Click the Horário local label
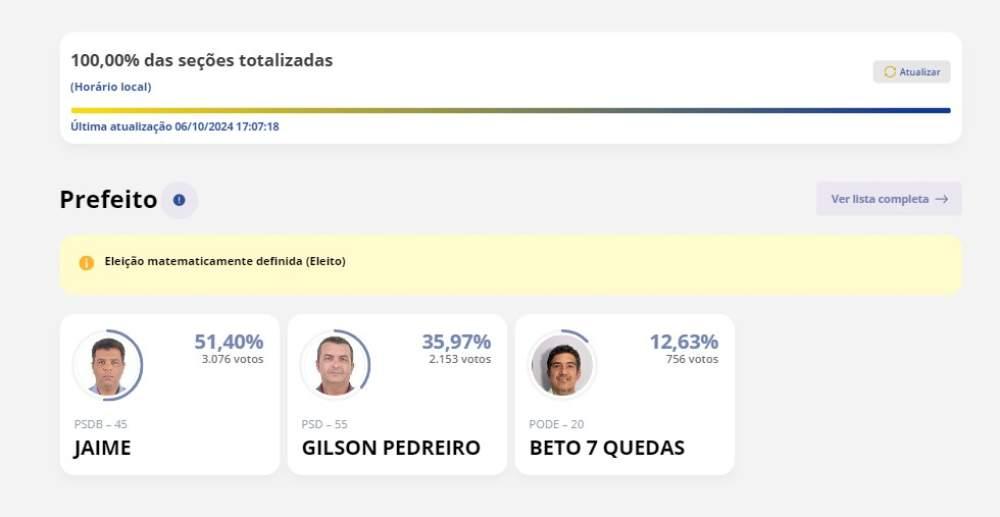 (x=111, y=87)
